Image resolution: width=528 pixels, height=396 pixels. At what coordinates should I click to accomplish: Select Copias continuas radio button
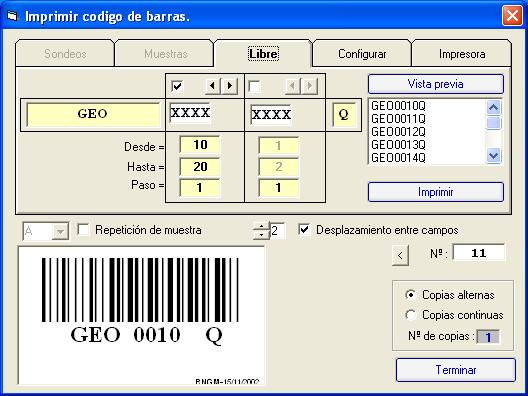click(x=410, y=315)
